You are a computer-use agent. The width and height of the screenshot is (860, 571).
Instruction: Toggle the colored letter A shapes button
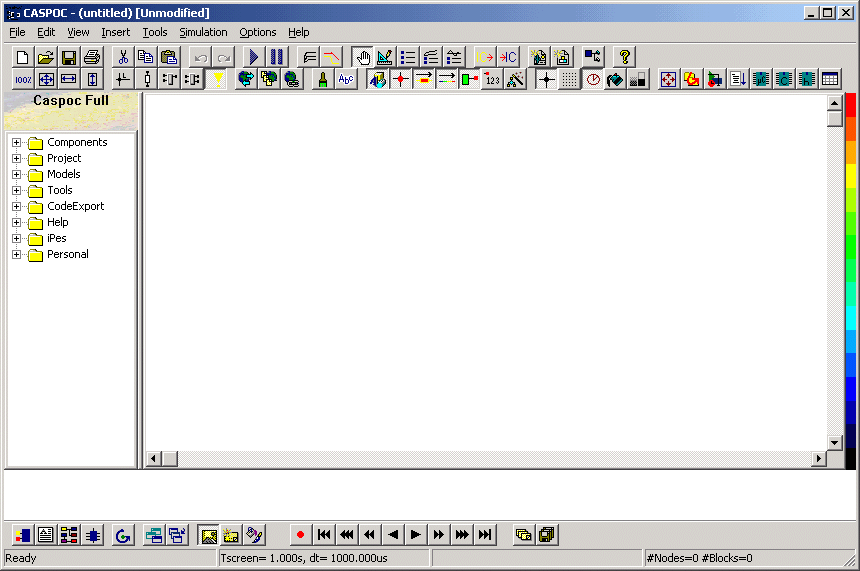(x=377, y=80)
